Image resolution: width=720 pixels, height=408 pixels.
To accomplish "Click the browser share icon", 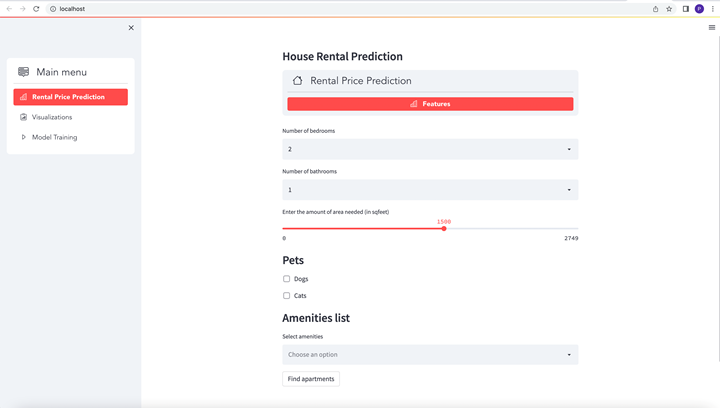I will [x=656, y=8].
